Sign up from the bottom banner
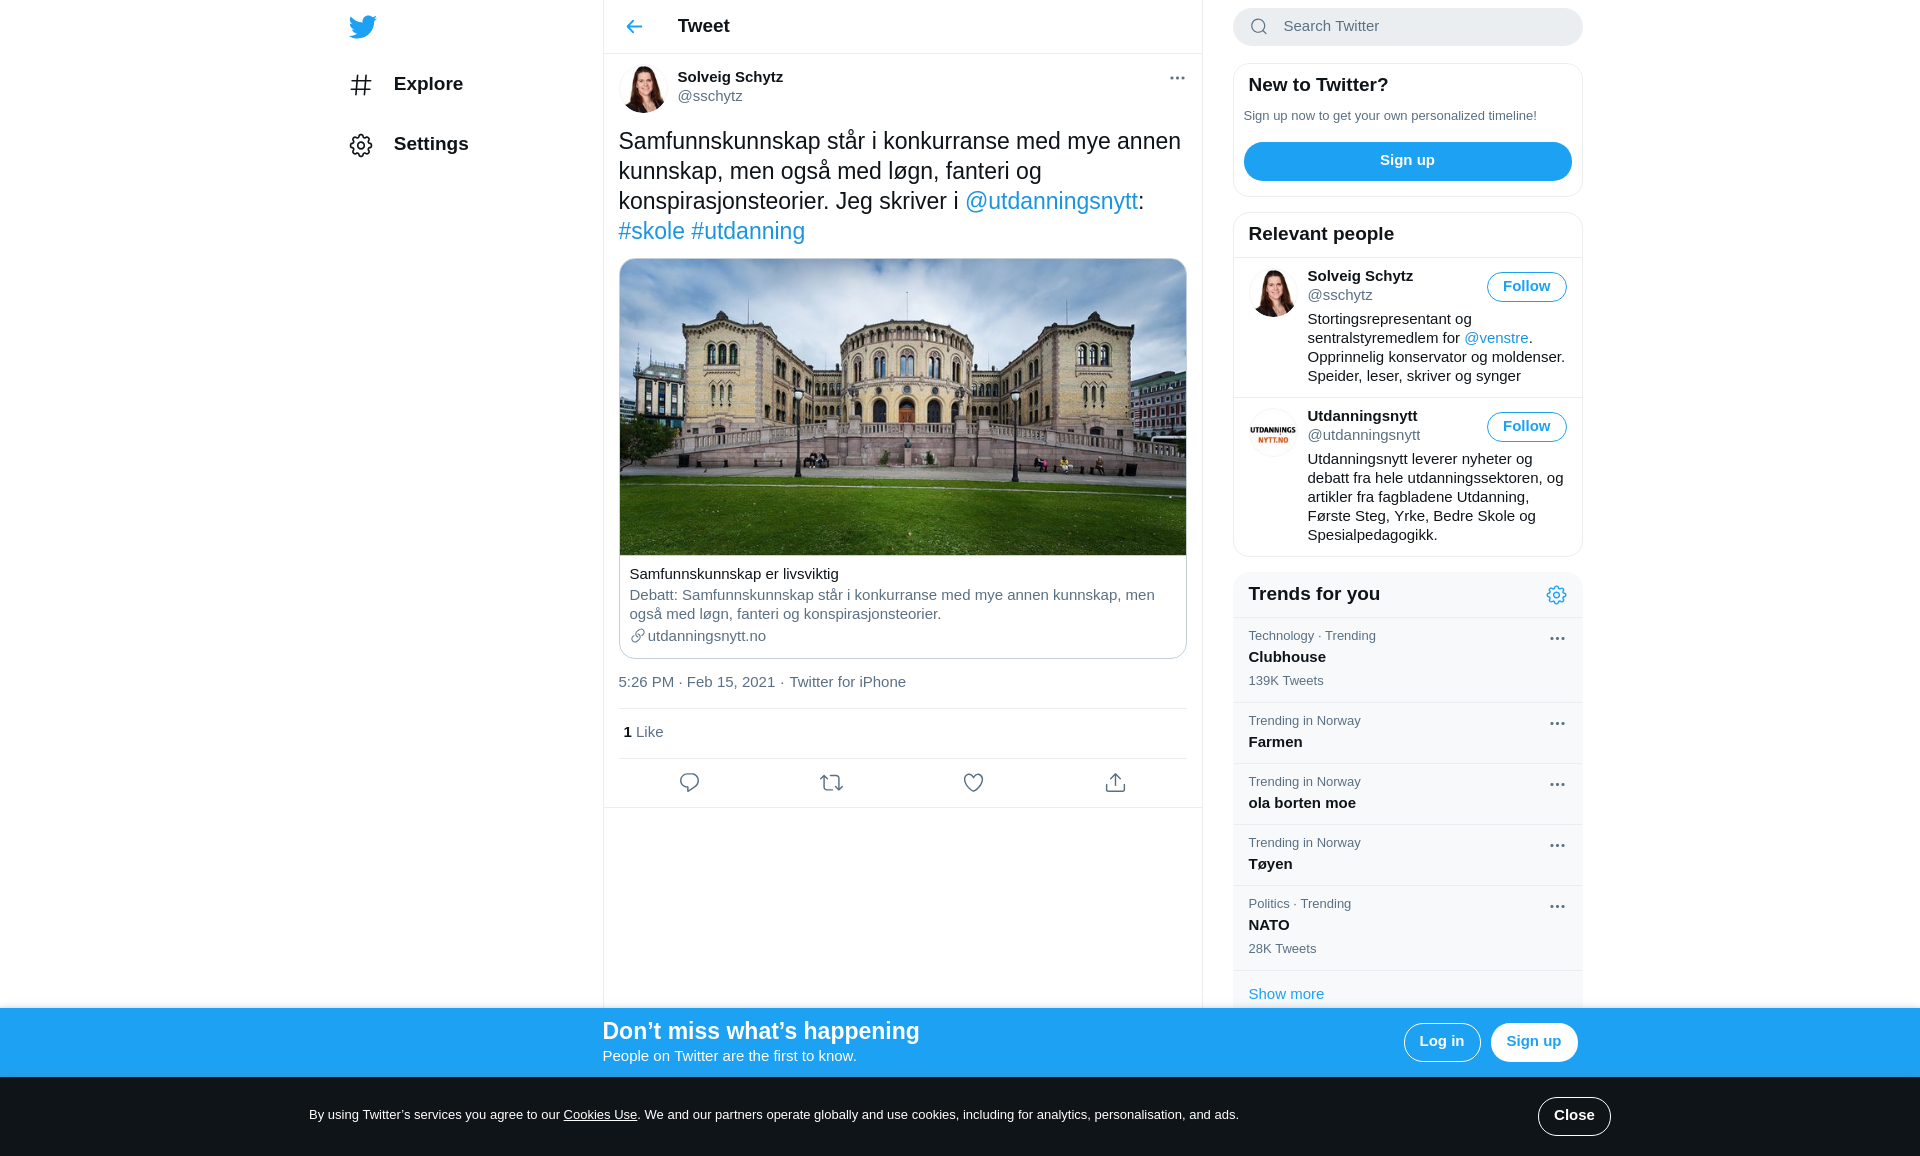 click(1533, 1042)
